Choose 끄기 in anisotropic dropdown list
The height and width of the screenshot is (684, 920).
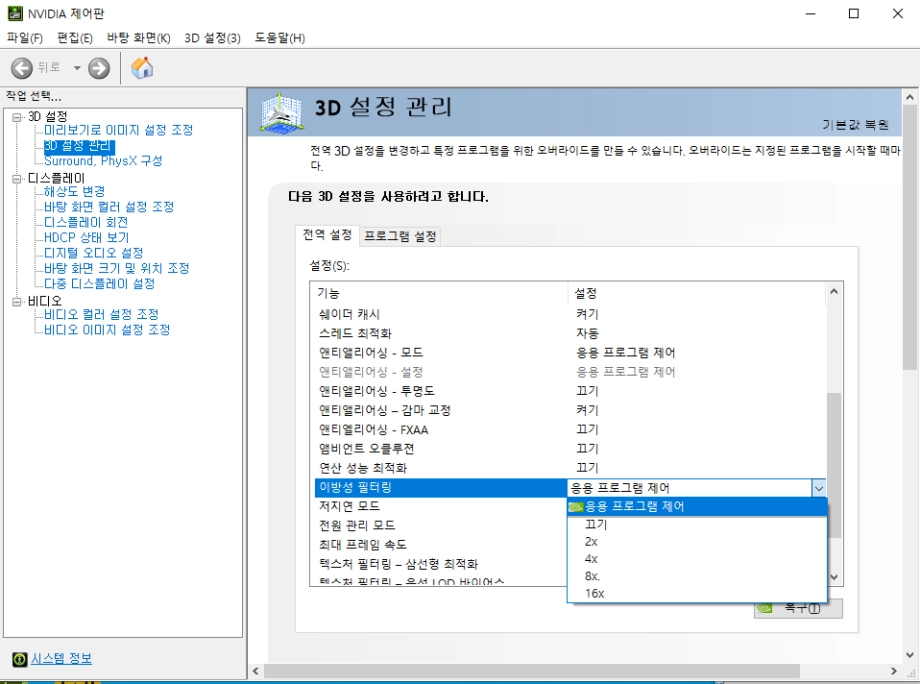coord(697,524)
